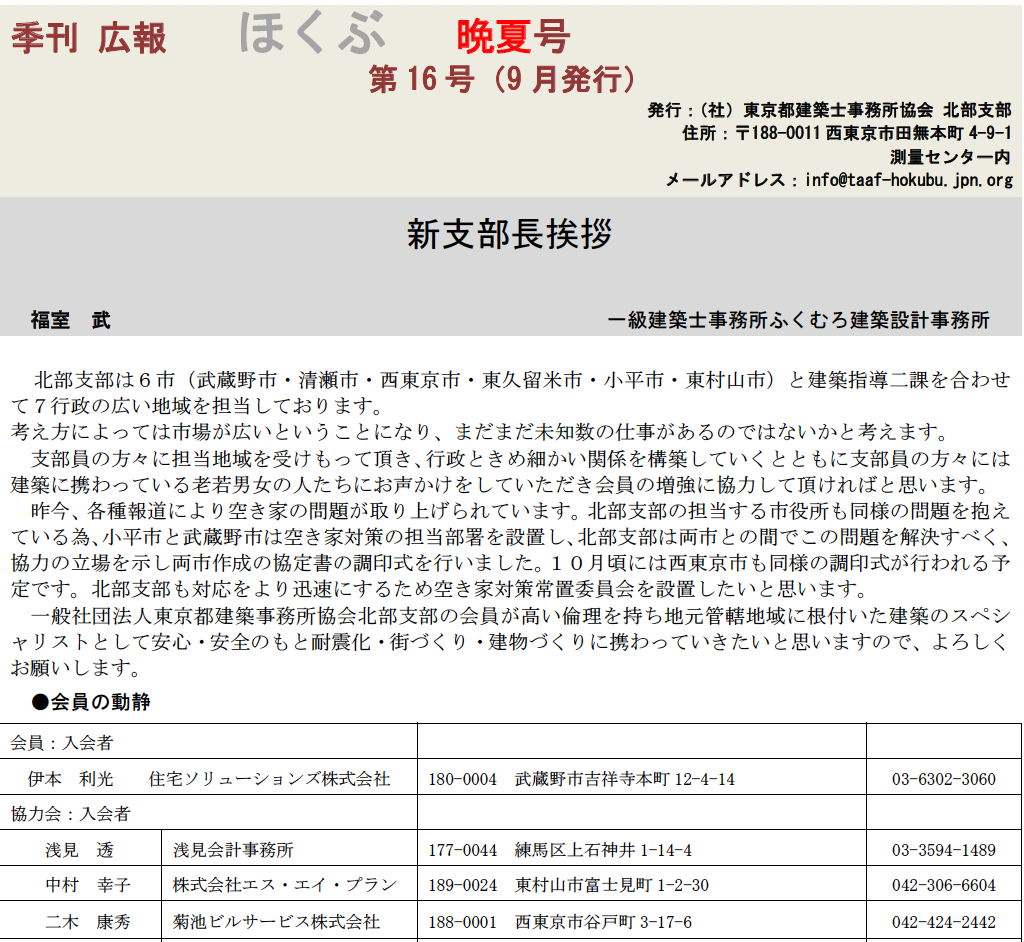Click the phone number 03-3594-1489
The image size is (1024, 942).
coord(943,850)
